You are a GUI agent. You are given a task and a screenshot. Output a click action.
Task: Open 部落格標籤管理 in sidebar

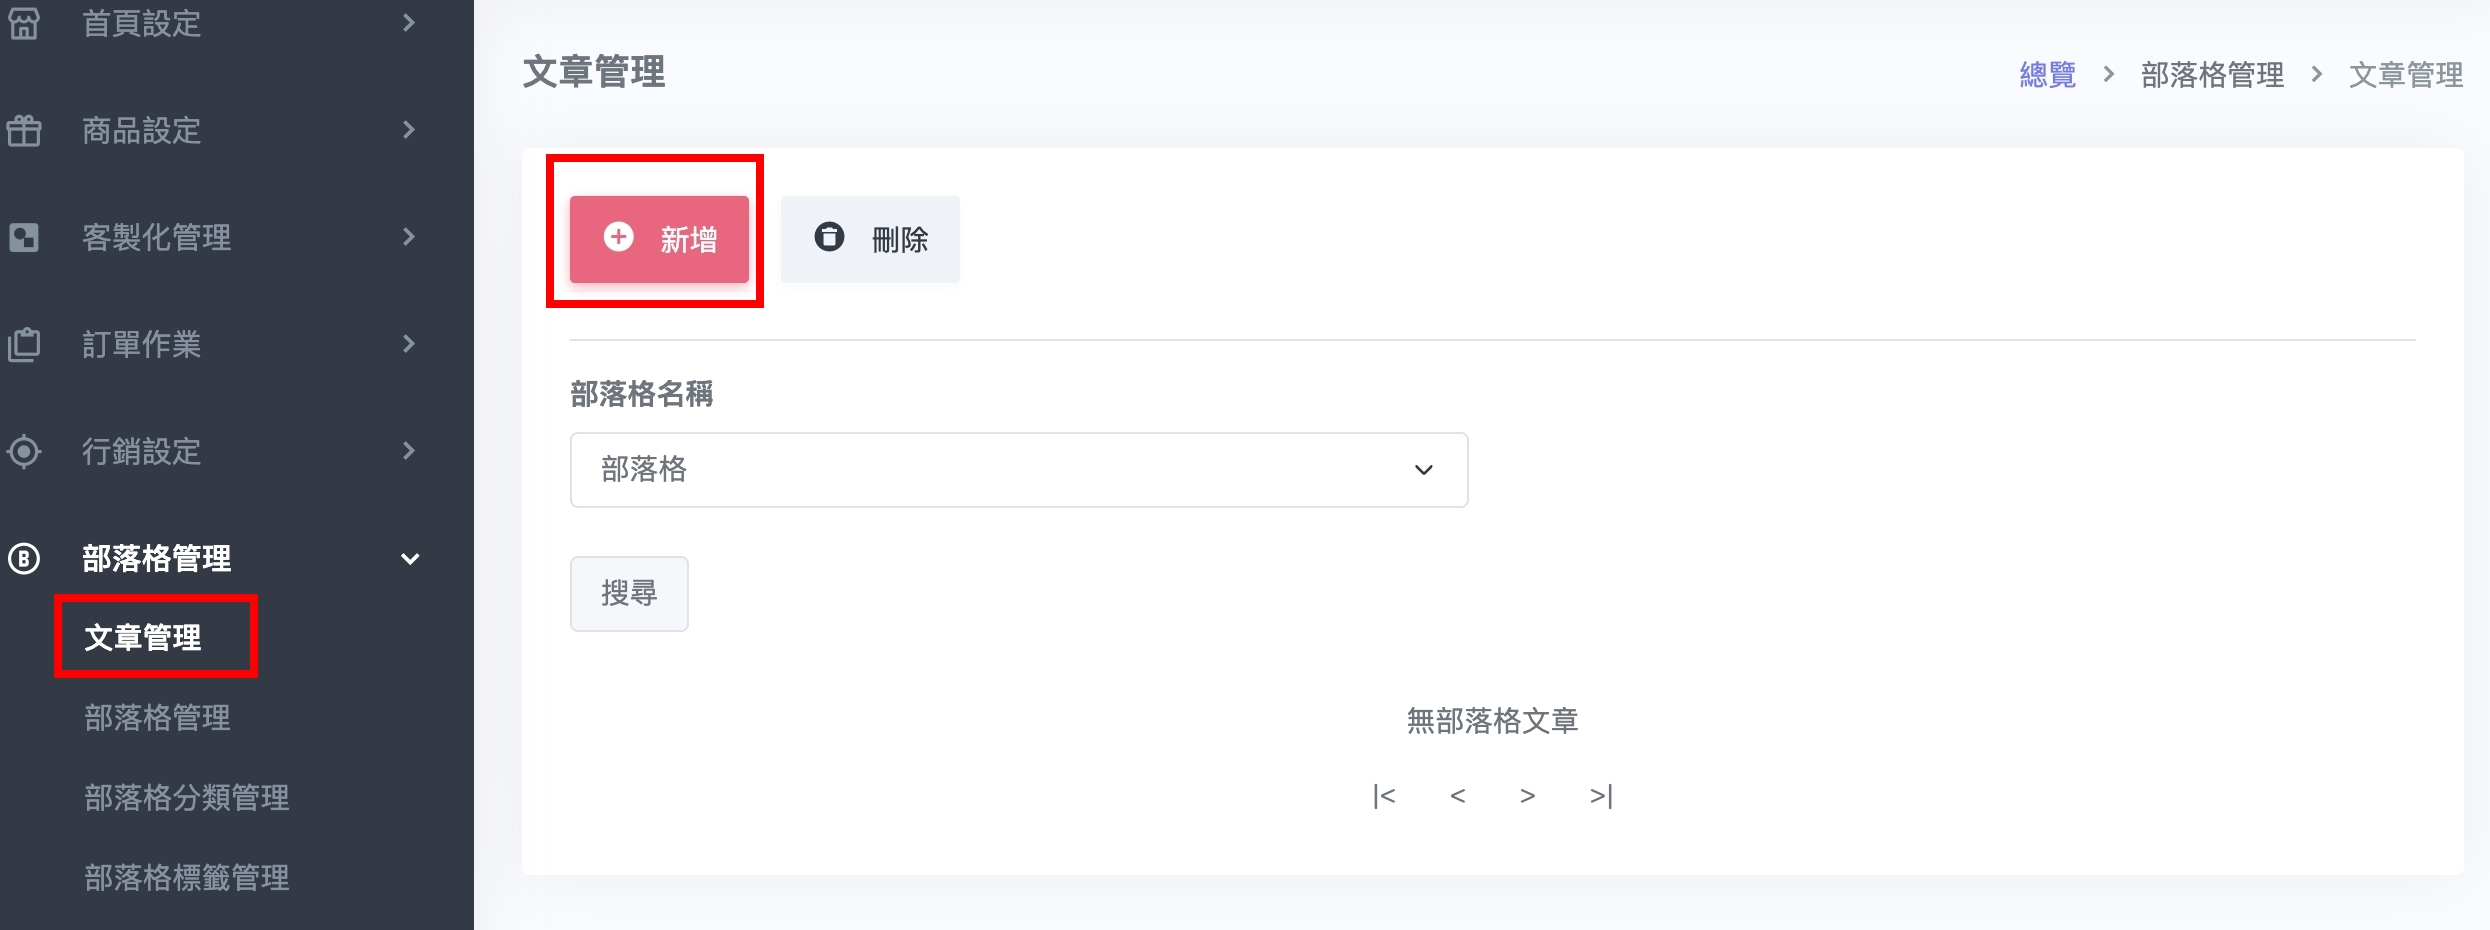point(187,877)
